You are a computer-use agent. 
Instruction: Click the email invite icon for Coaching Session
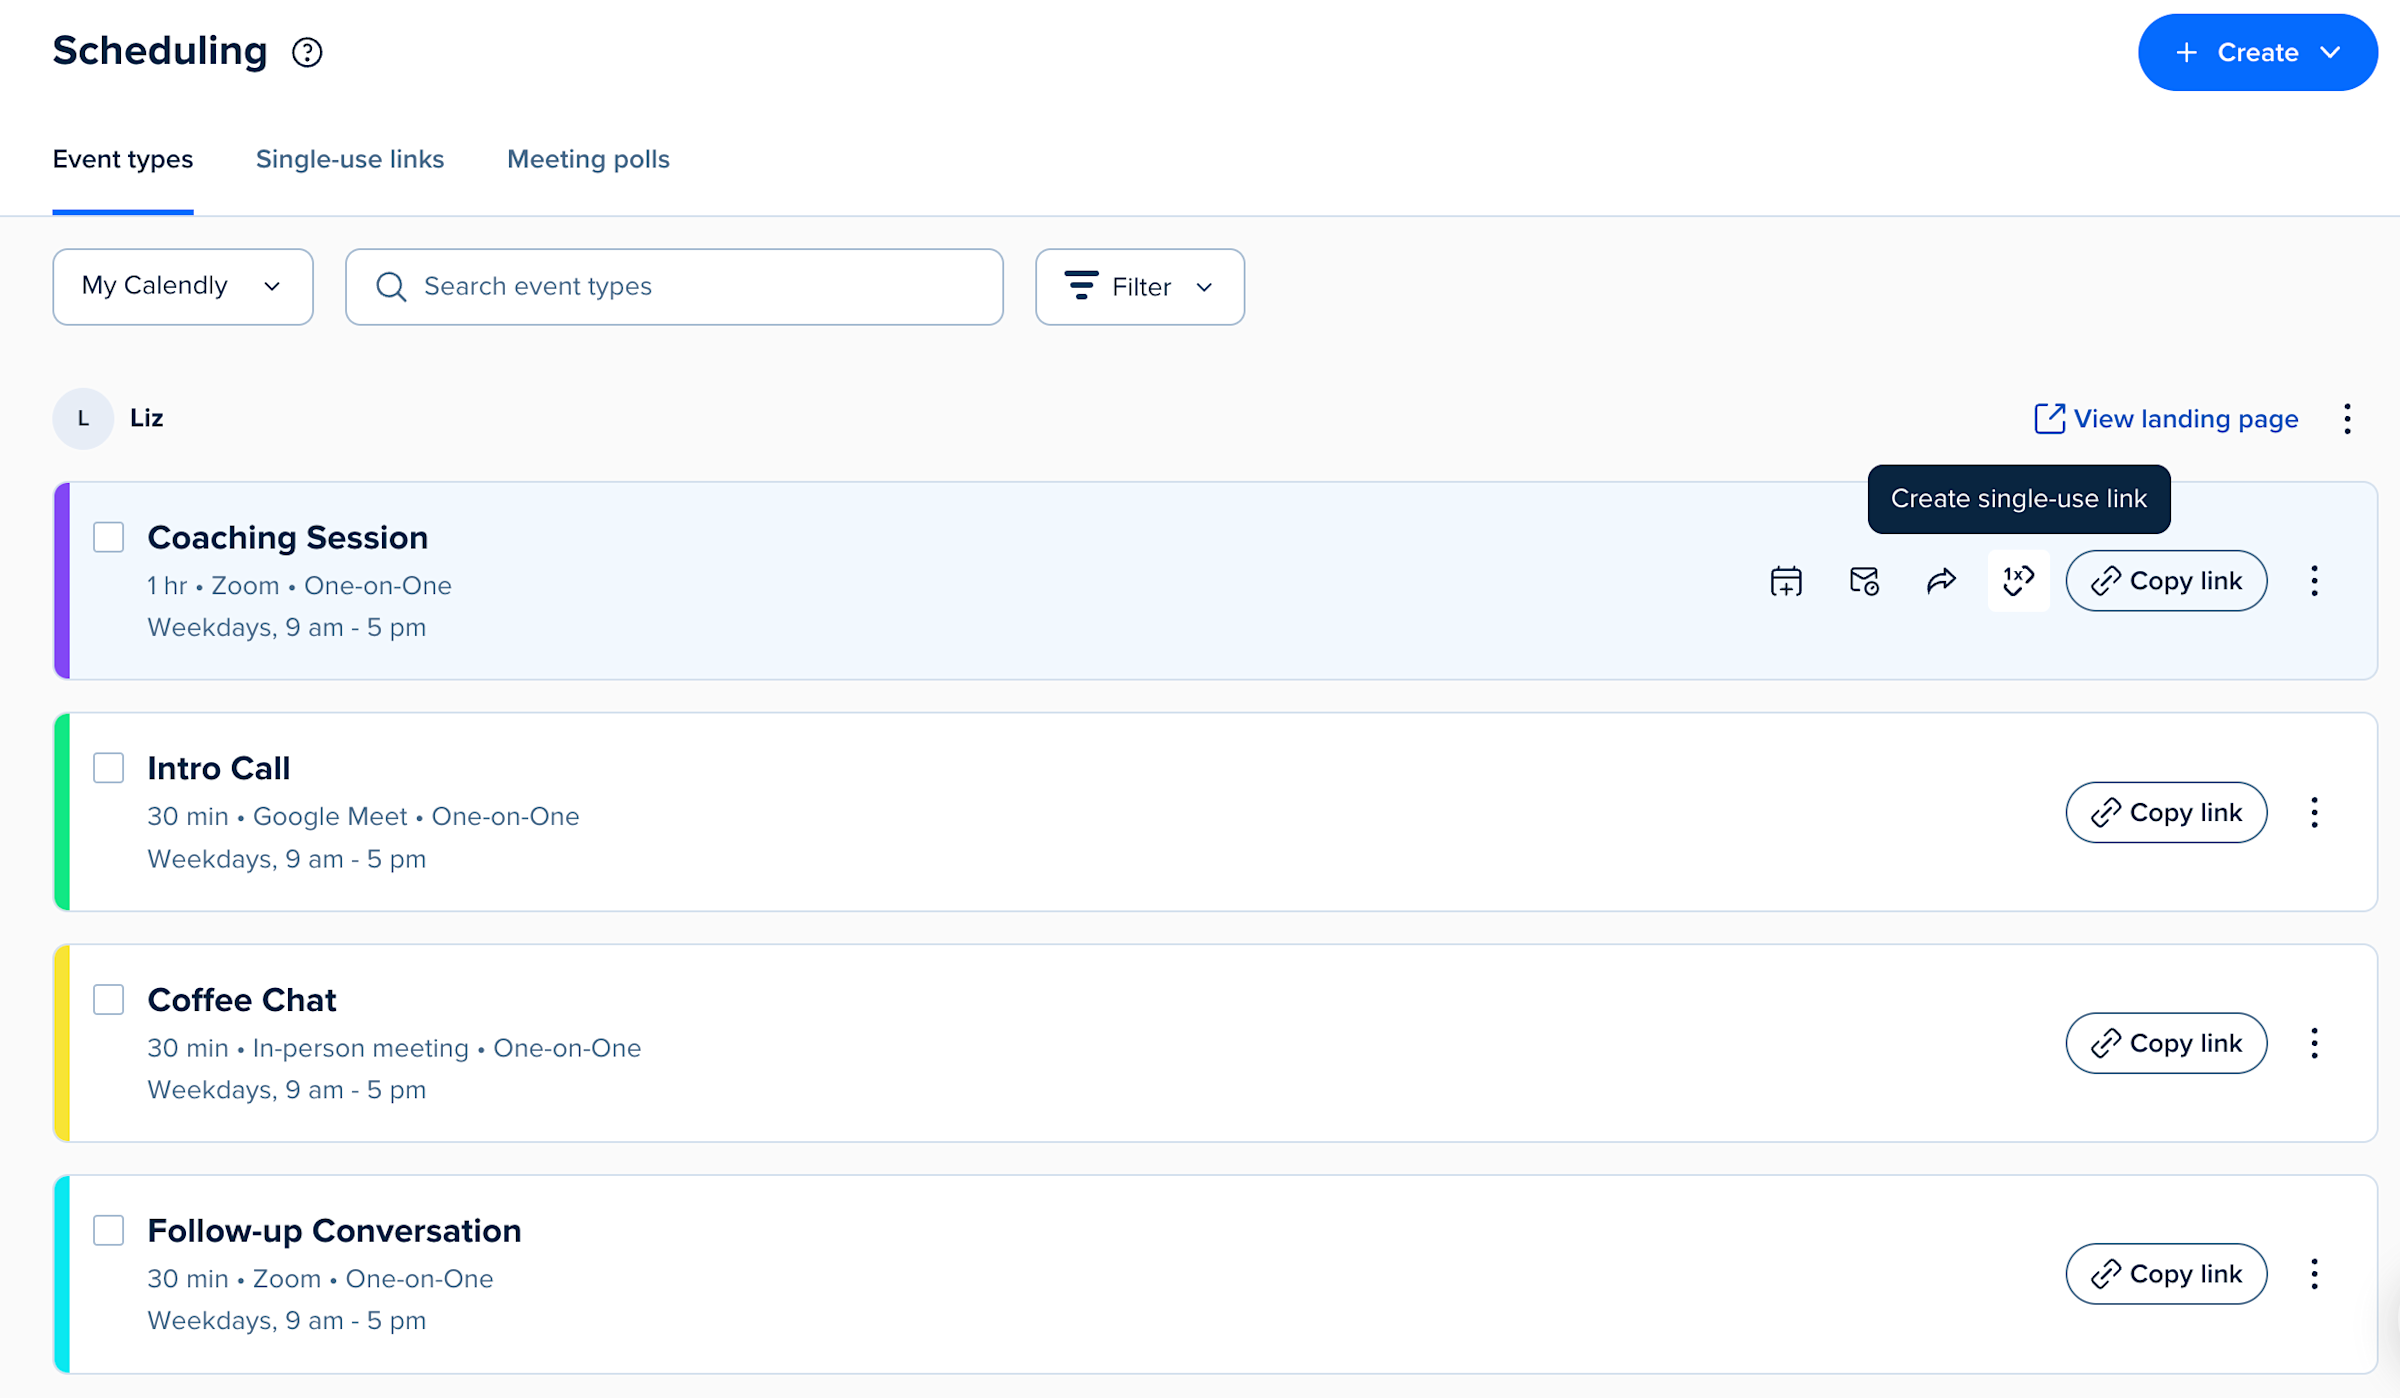coord(1864,580)
